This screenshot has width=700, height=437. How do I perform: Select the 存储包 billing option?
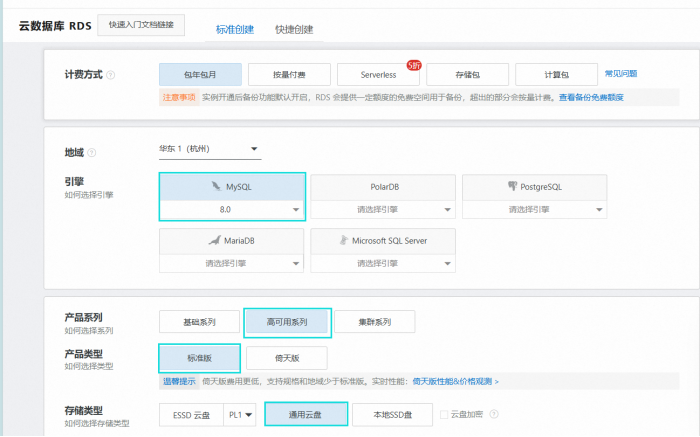tap(467, 75)
